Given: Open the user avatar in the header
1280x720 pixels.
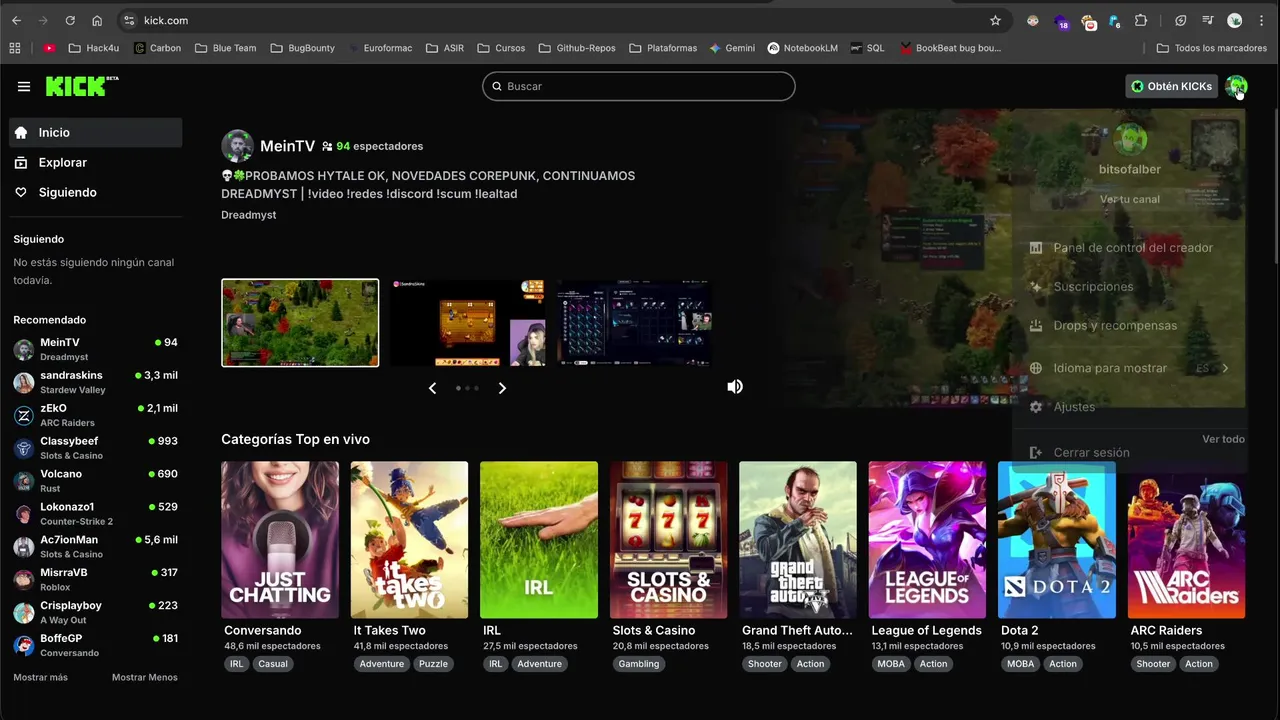Looking at the screenshot, I should [x=1236, y=86].
